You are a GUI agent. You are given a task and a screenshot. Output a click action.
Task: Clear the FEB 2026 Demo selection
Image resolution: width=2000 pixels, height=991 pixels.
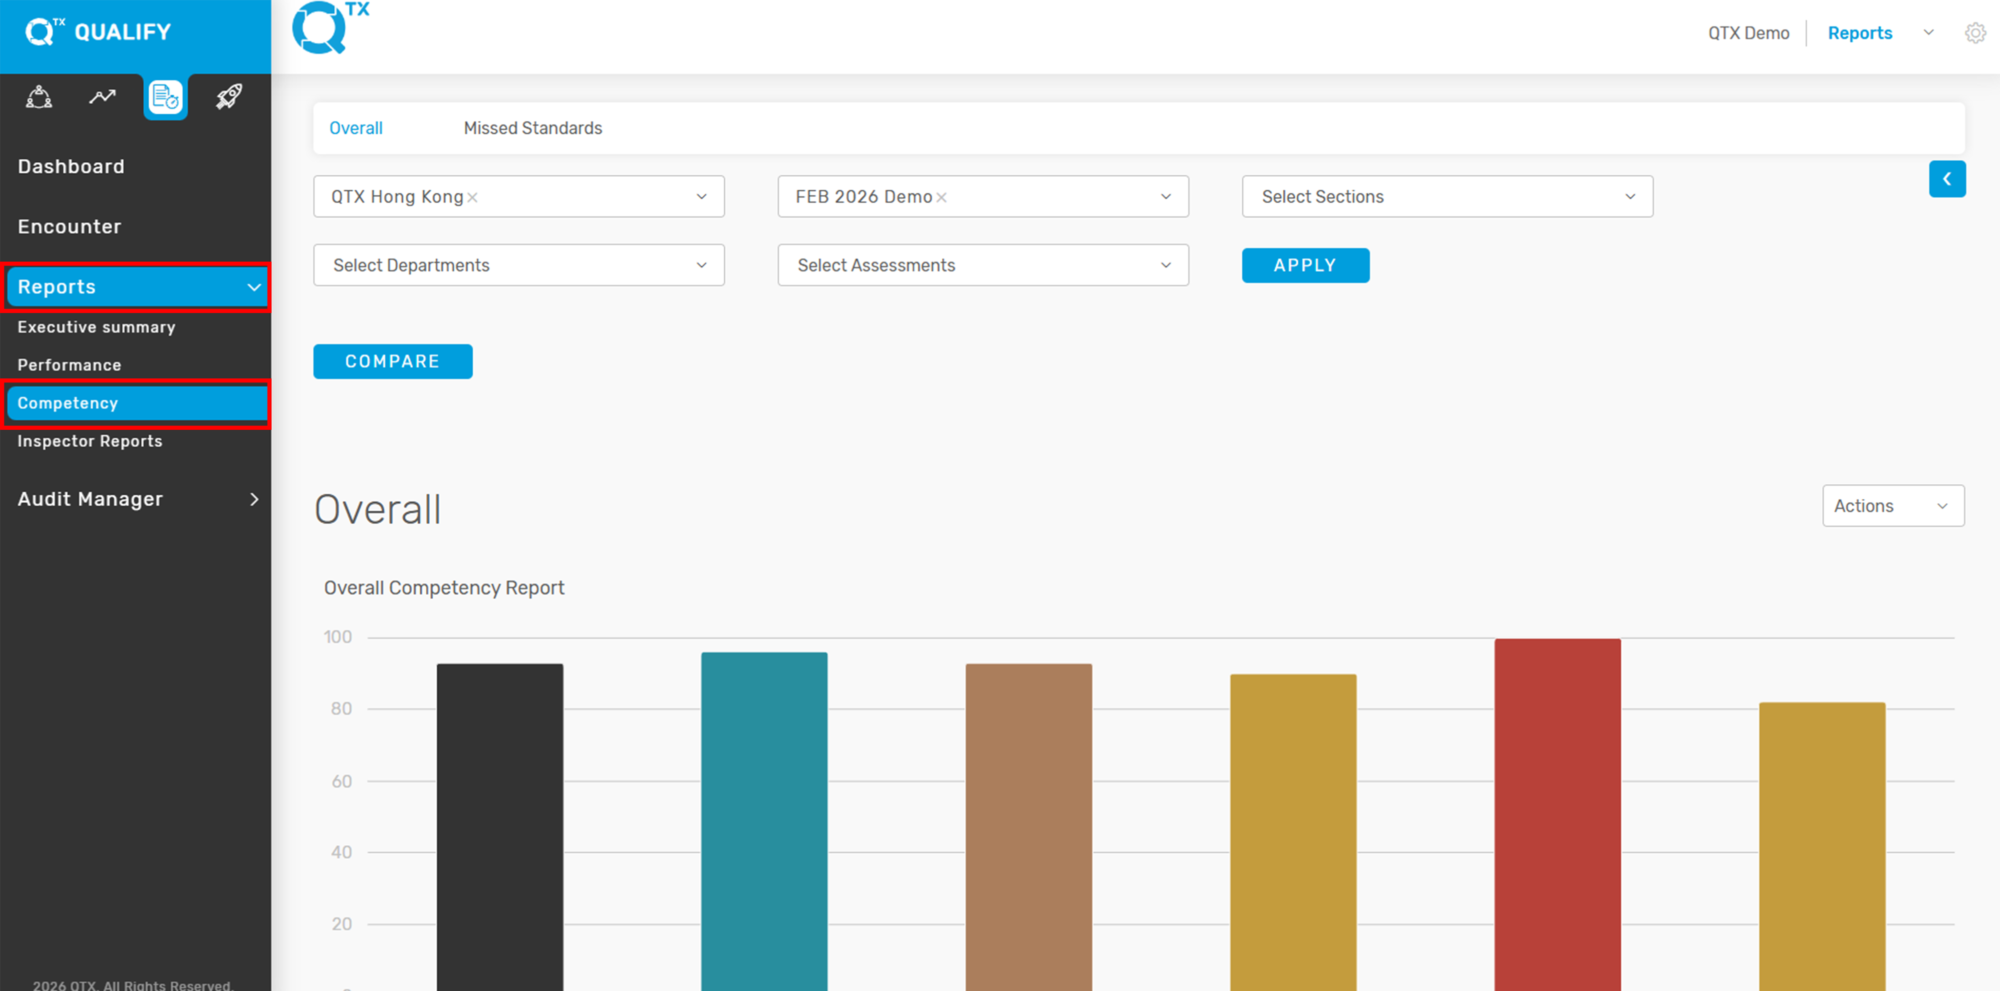tap(941, 198)
